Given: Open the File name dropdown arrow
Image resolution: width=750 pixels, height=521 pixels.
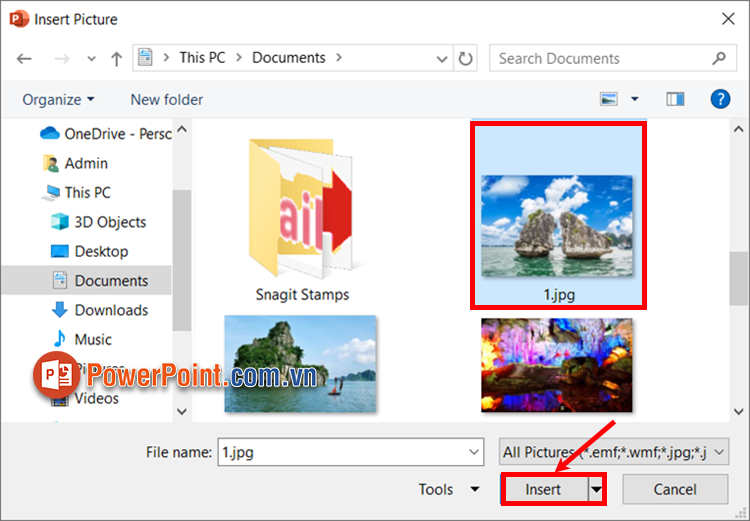Looking at the screenshot, I should coord(474,452).
